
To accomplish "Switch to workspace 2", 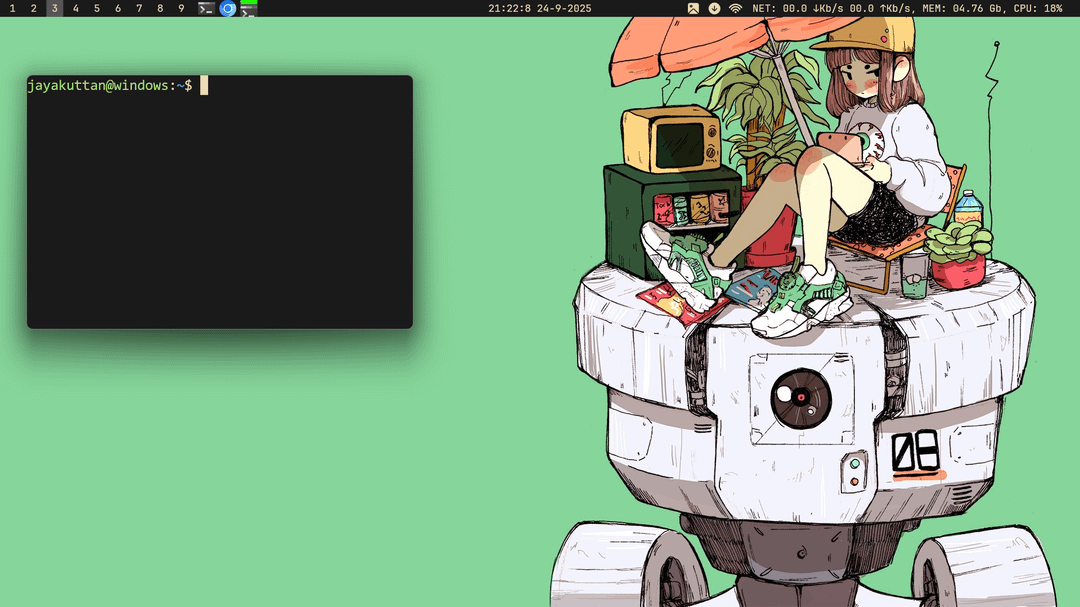I will pyautogui.click(x=33, y=8).
